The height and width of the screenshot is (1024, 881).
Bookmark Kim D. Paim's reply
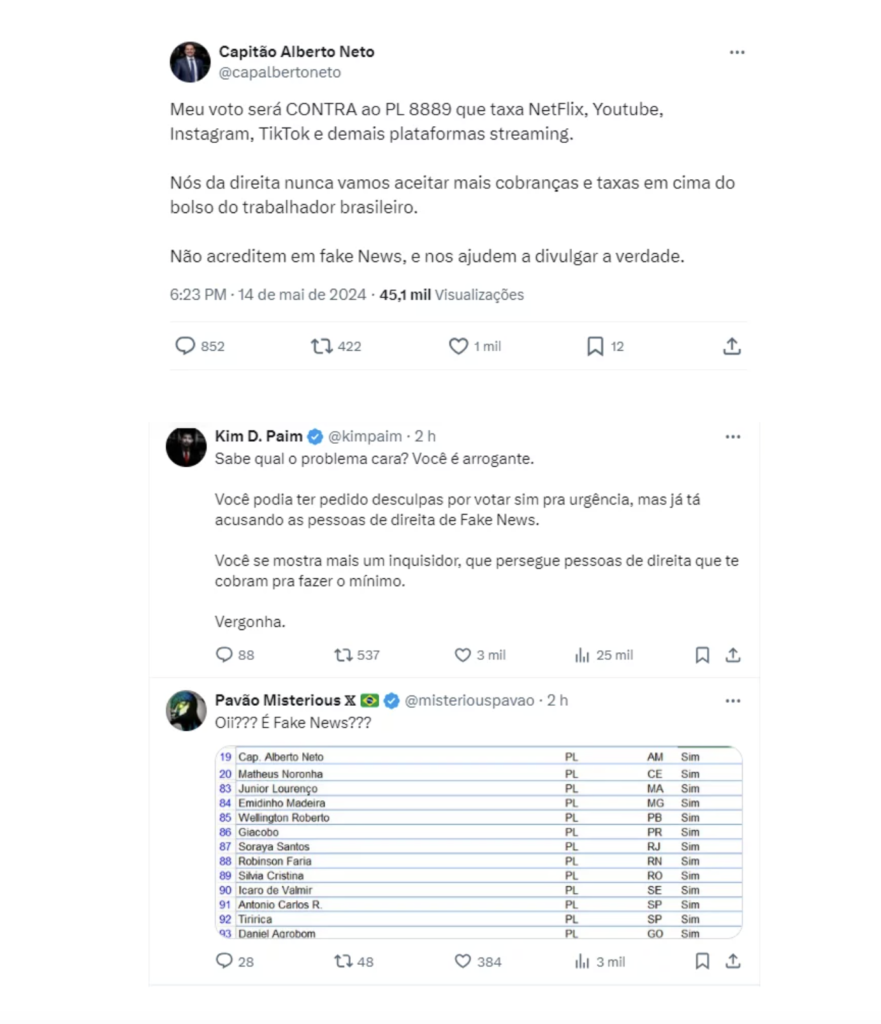(702, 655)
